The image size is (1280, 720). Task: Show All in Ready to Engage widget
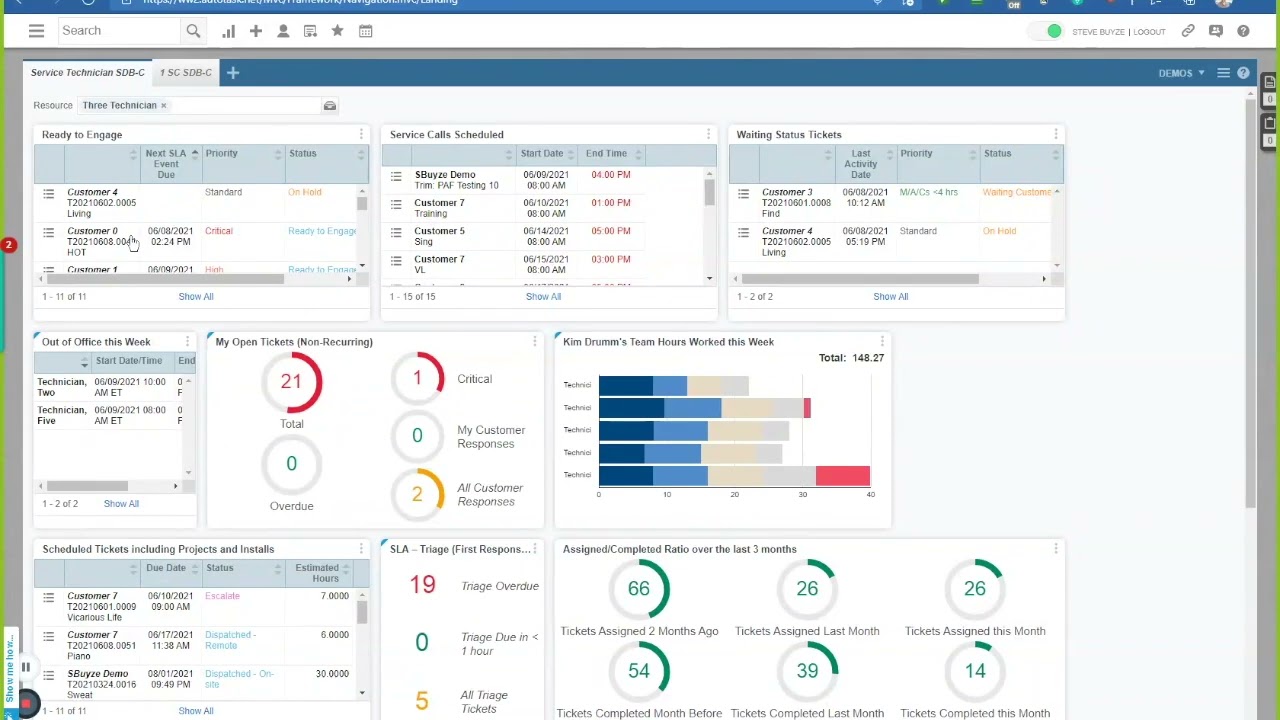[196, 297]
